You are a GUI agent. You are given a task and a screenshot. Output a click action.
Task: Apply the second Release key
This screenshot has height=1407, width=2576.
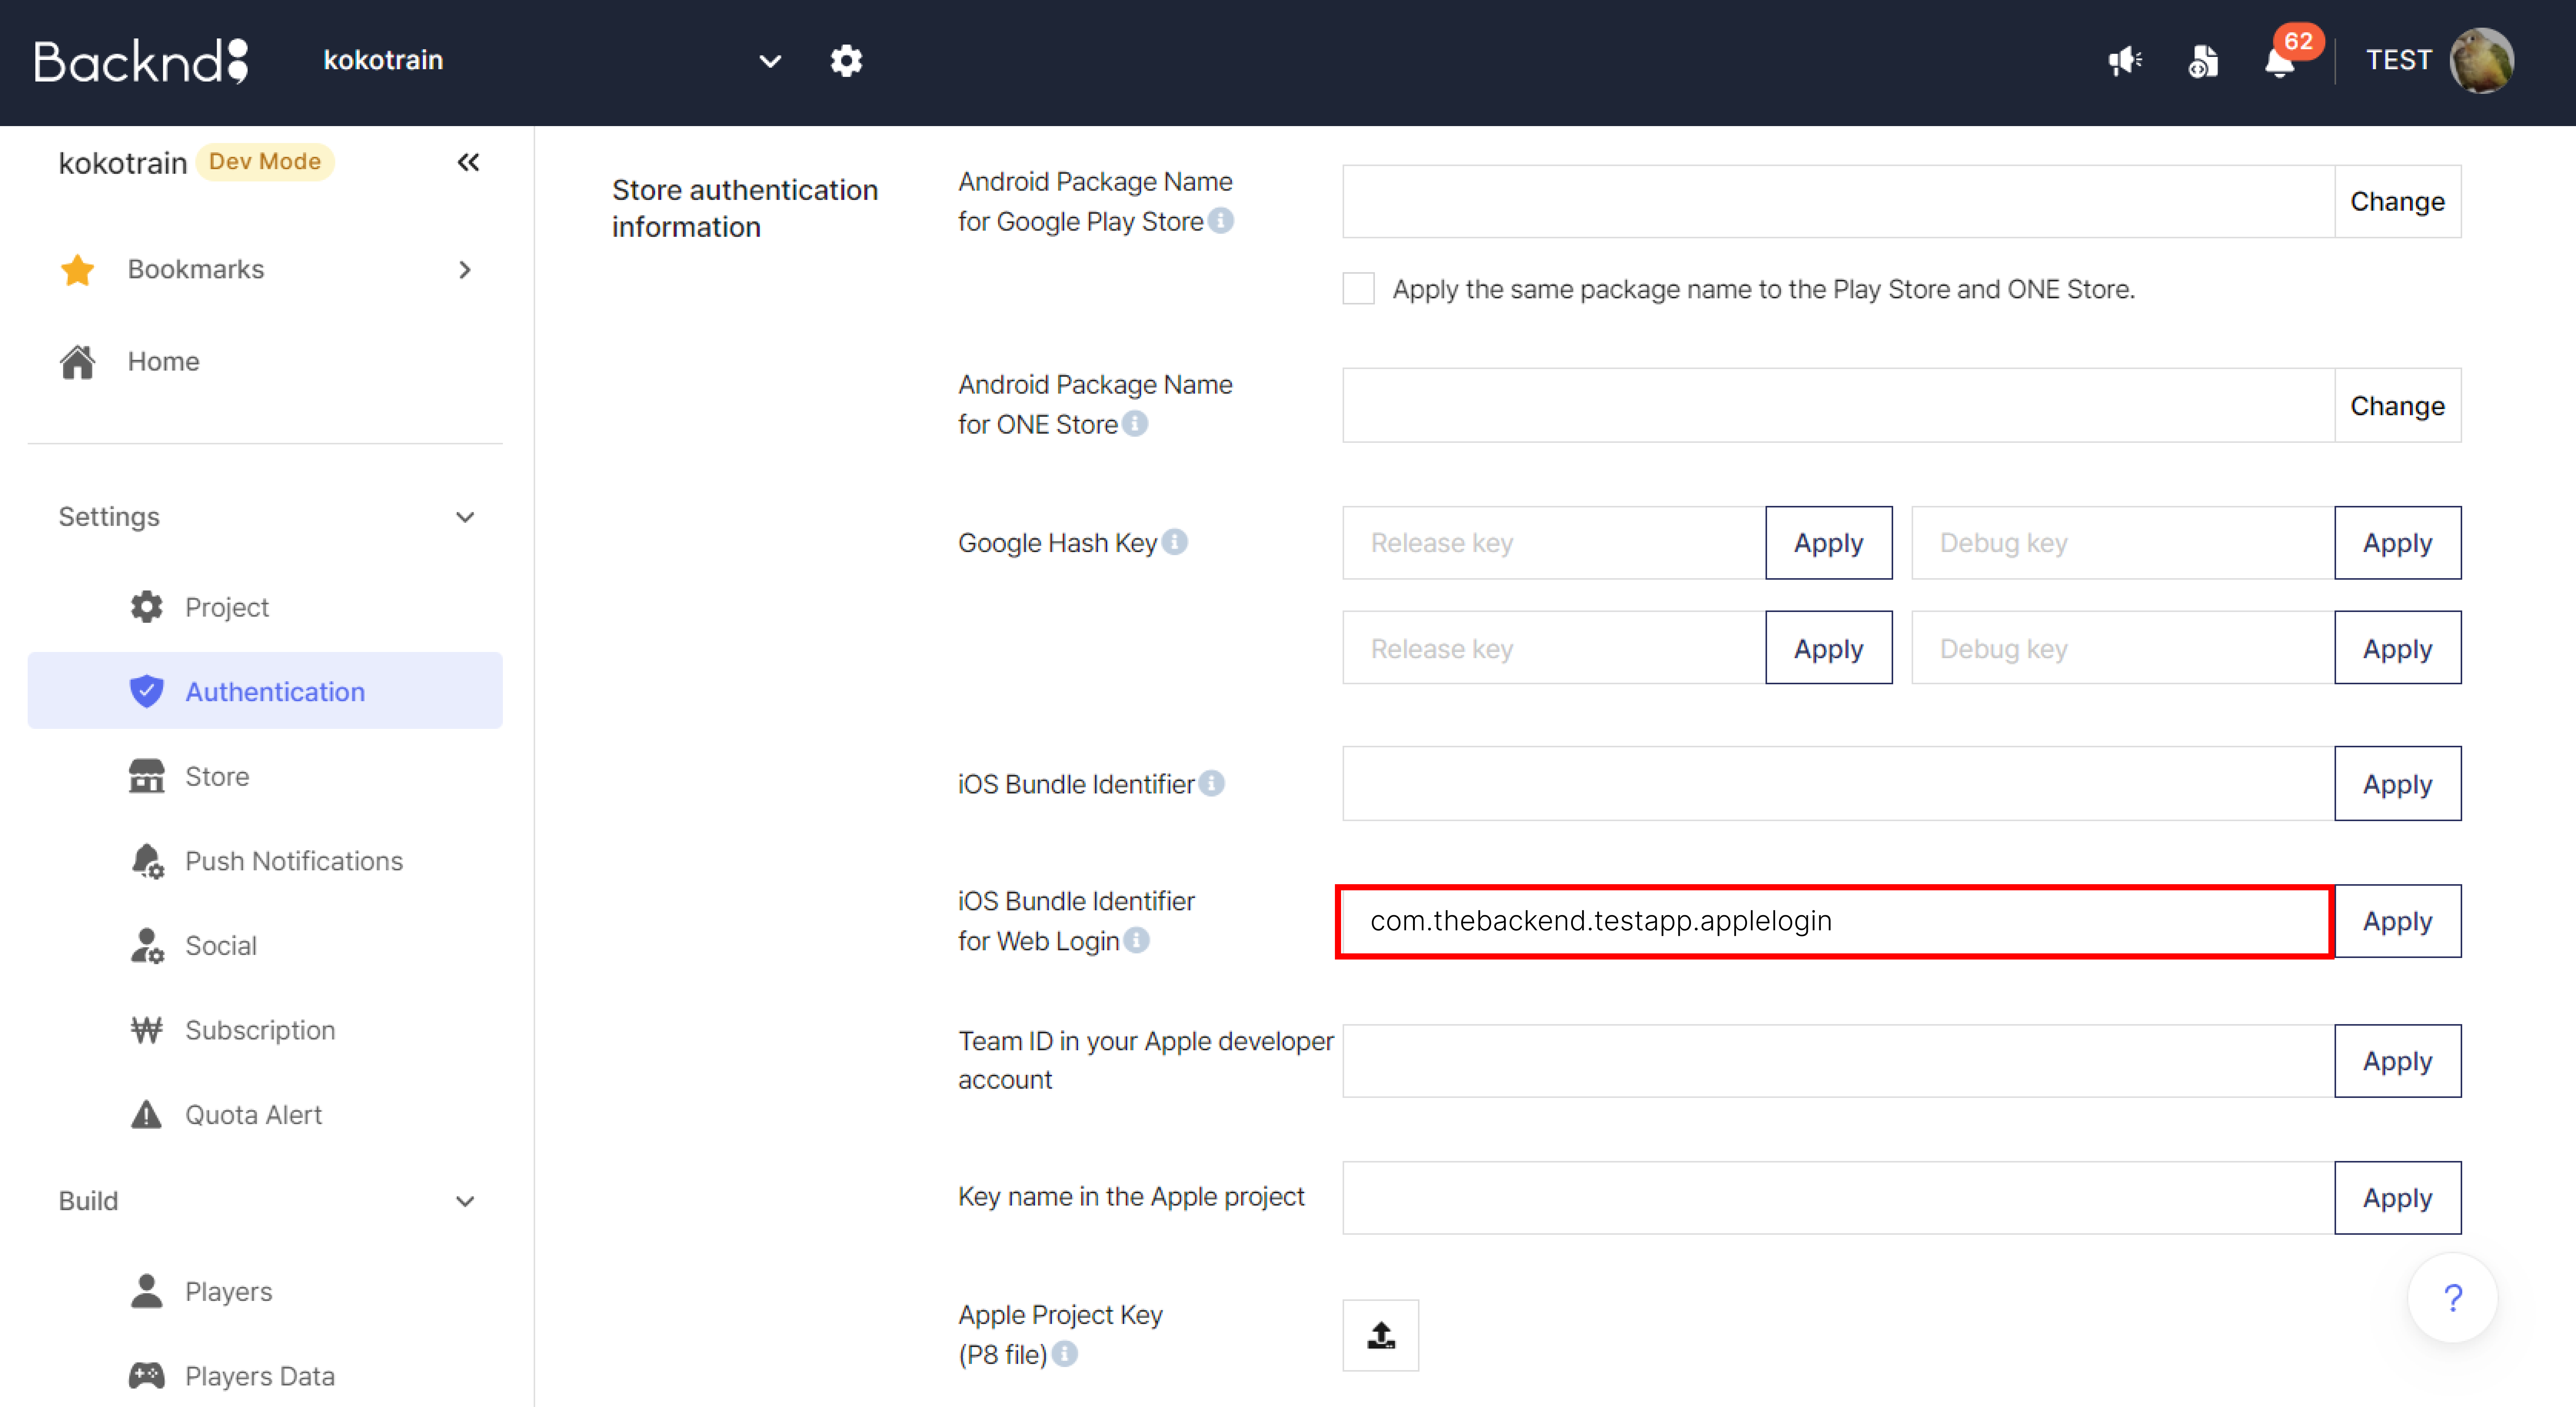coord(1828,648)
